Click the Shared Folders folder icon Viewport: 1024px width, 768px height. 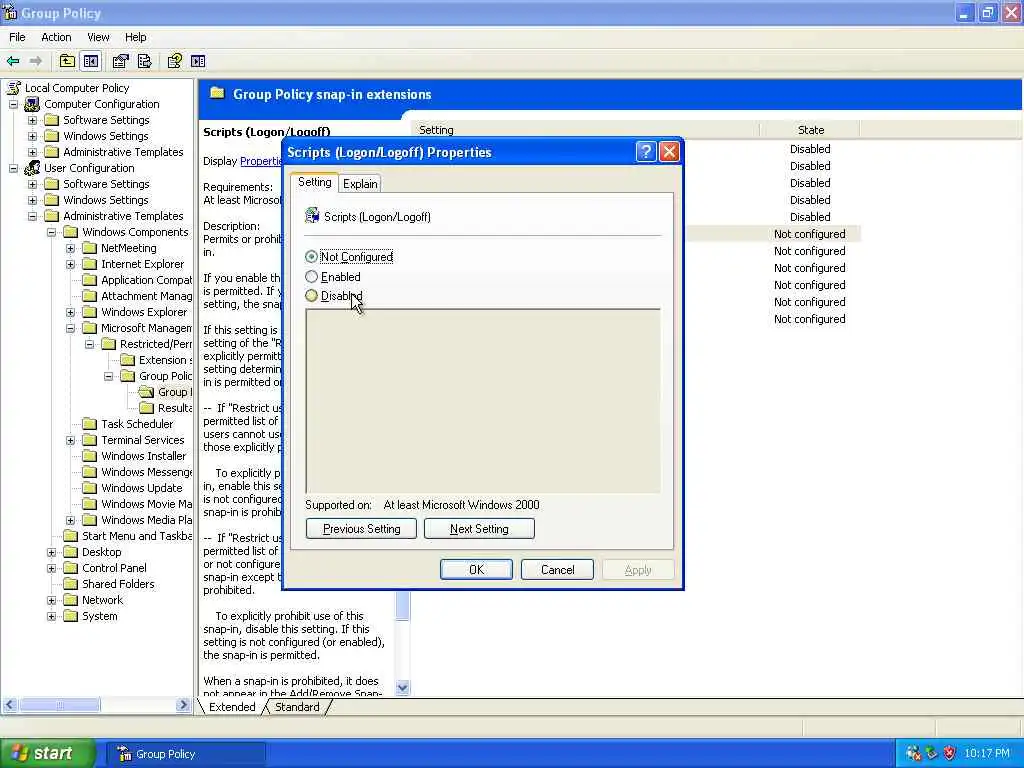(x=71, y=584)
